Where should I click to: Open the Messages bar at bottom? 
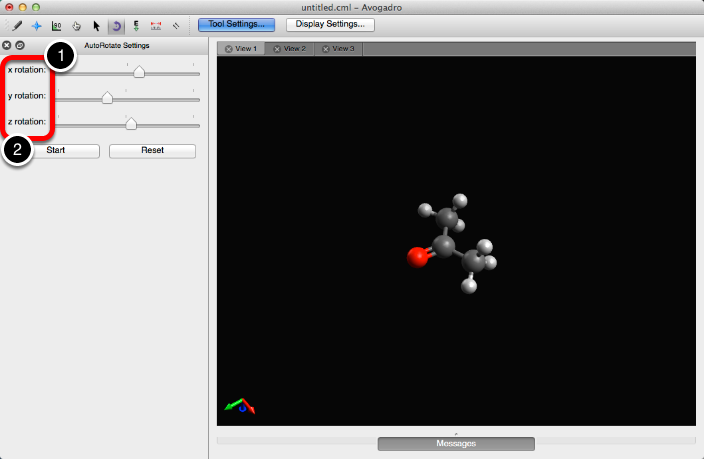[x=456, y=443]
